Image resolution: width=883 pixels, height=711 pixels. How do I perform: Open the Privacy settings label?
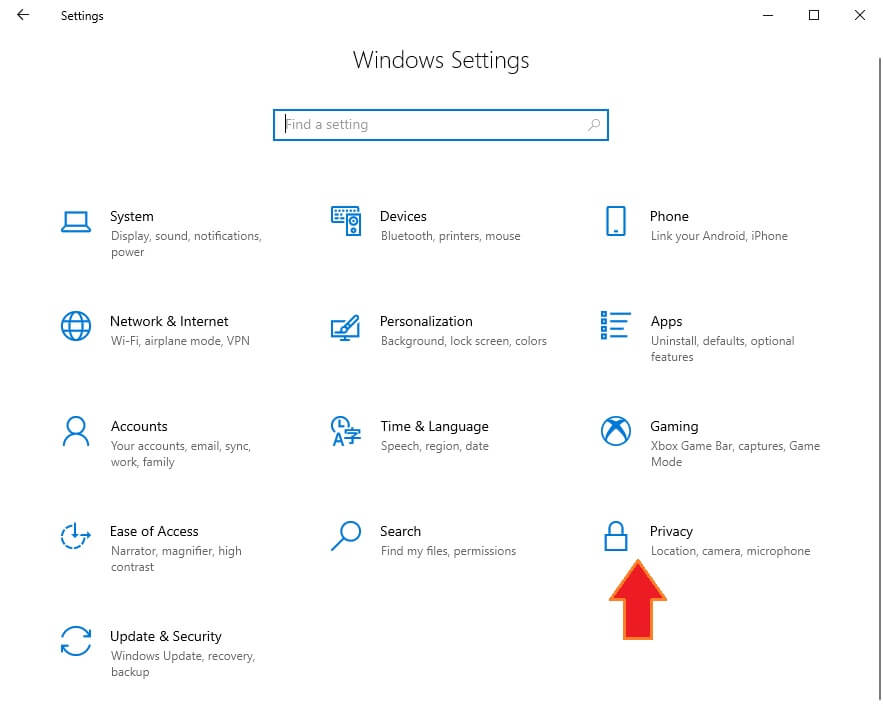click(671, 531)
